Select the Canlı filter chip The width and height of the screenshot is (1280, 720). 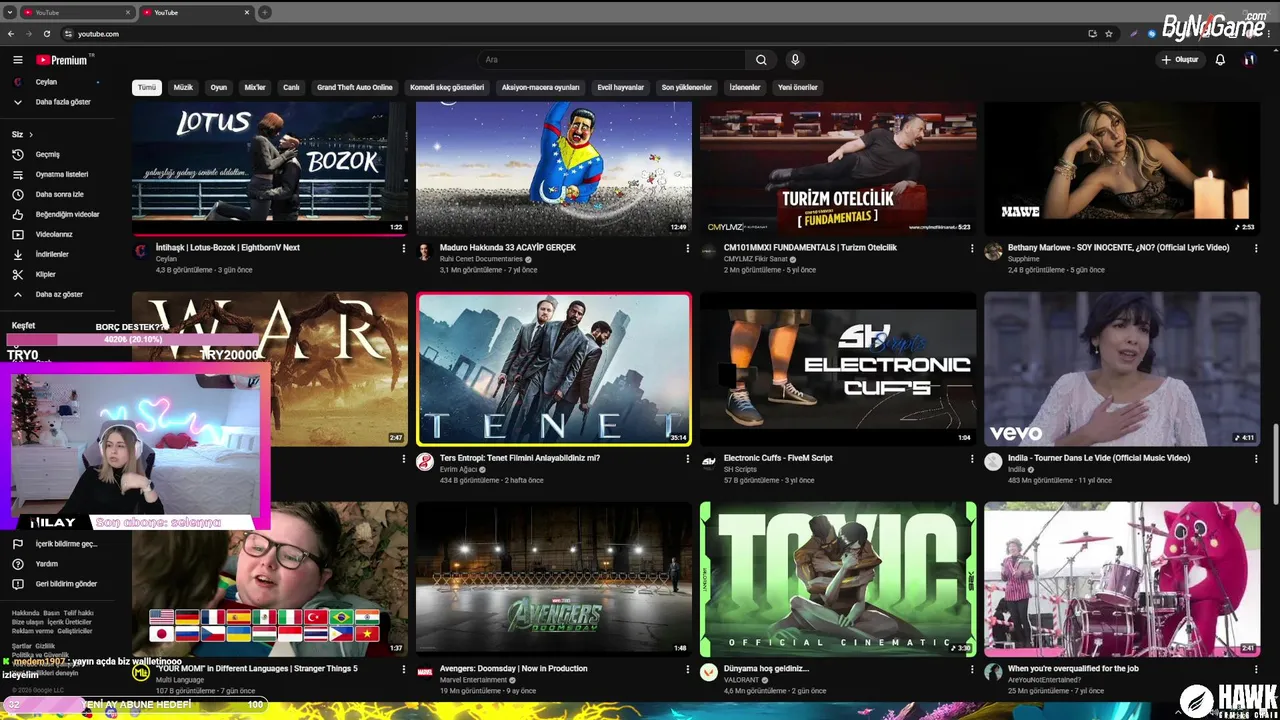pyautogui.click(x=291, y=87)
